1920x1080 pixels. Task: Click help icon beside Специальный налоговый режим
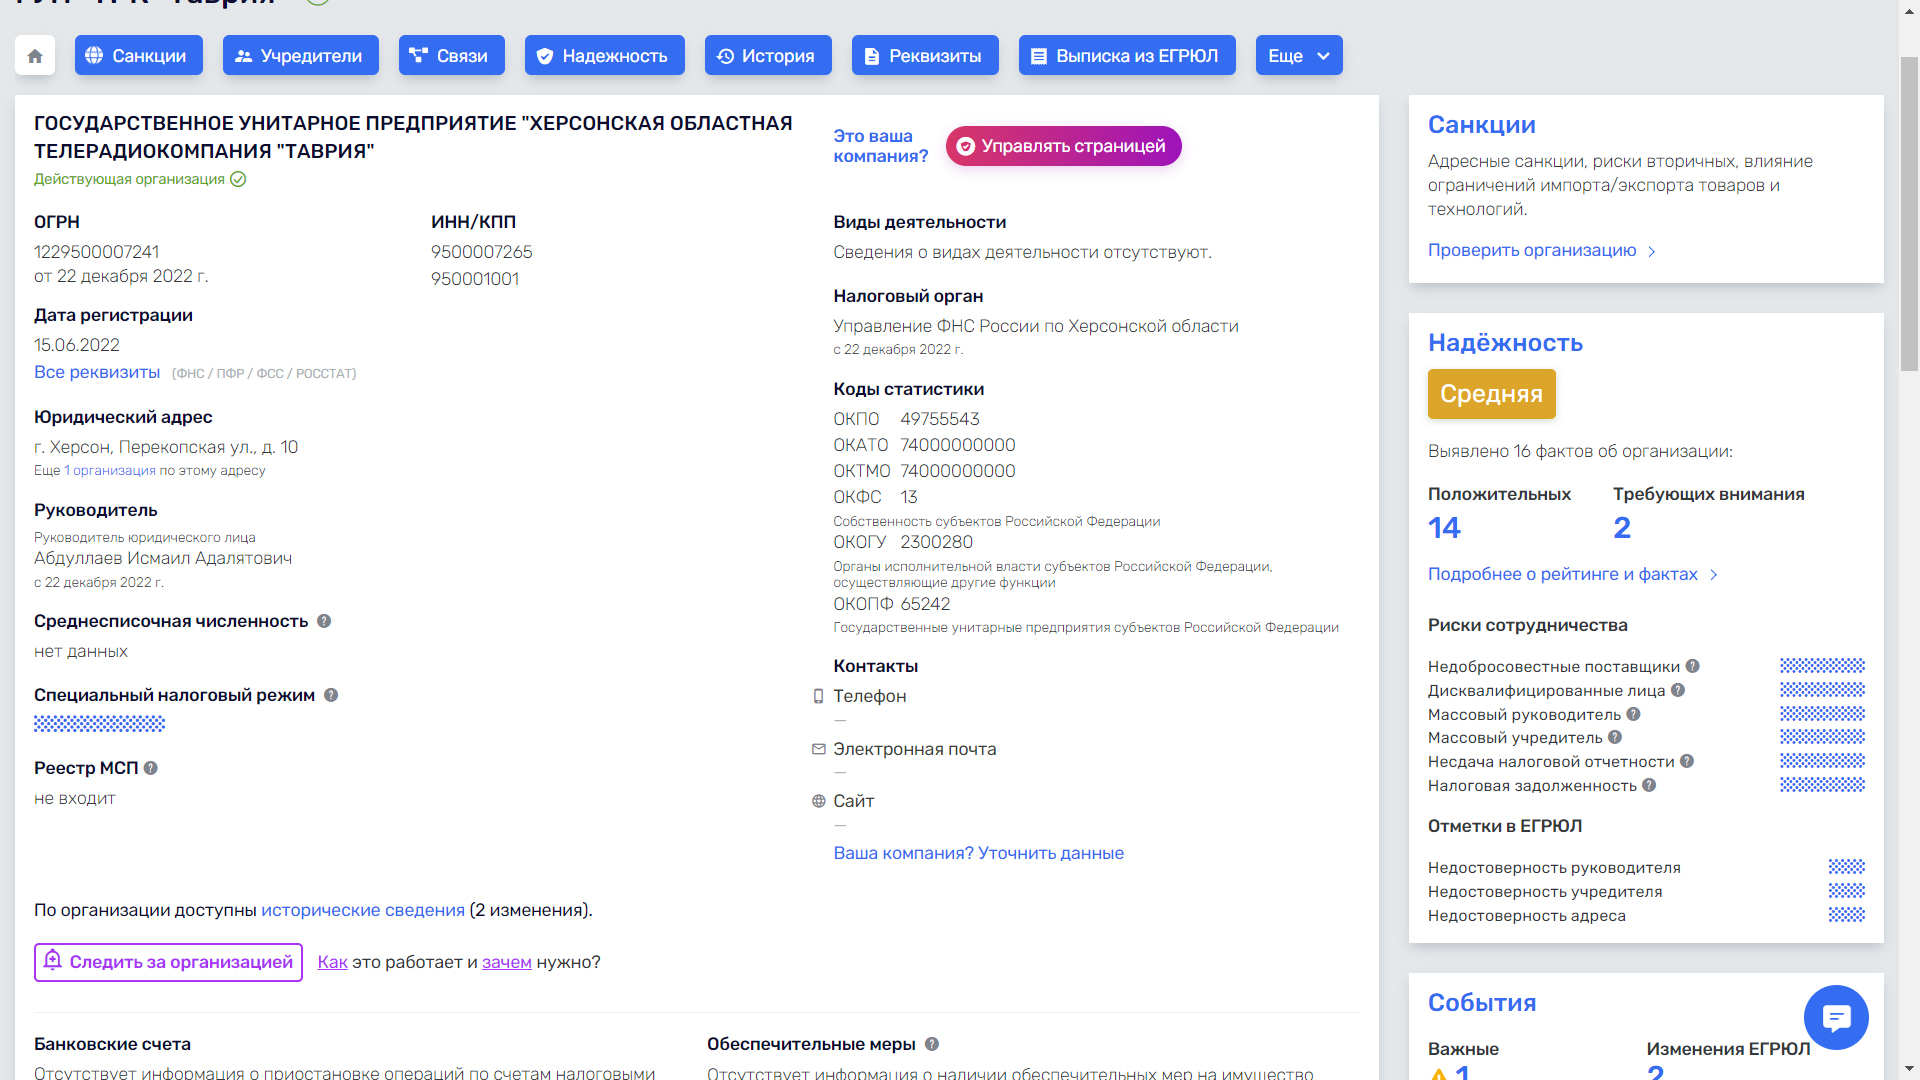pyautogui.click(x=331, y=695)
